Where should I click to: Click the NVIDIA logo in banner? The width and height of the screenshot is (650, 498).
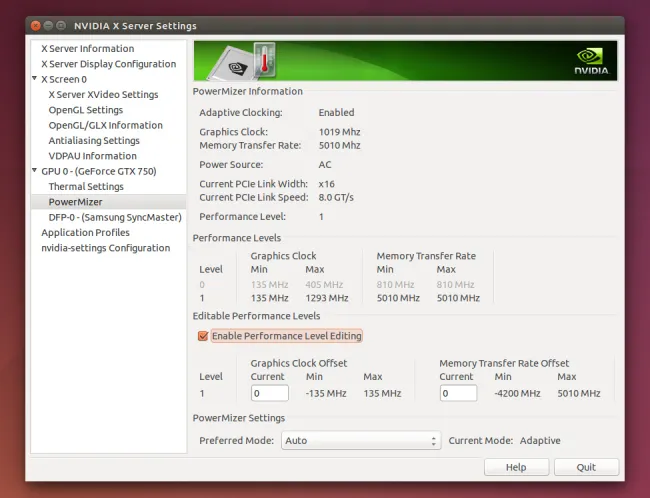[x=592, y=61]
